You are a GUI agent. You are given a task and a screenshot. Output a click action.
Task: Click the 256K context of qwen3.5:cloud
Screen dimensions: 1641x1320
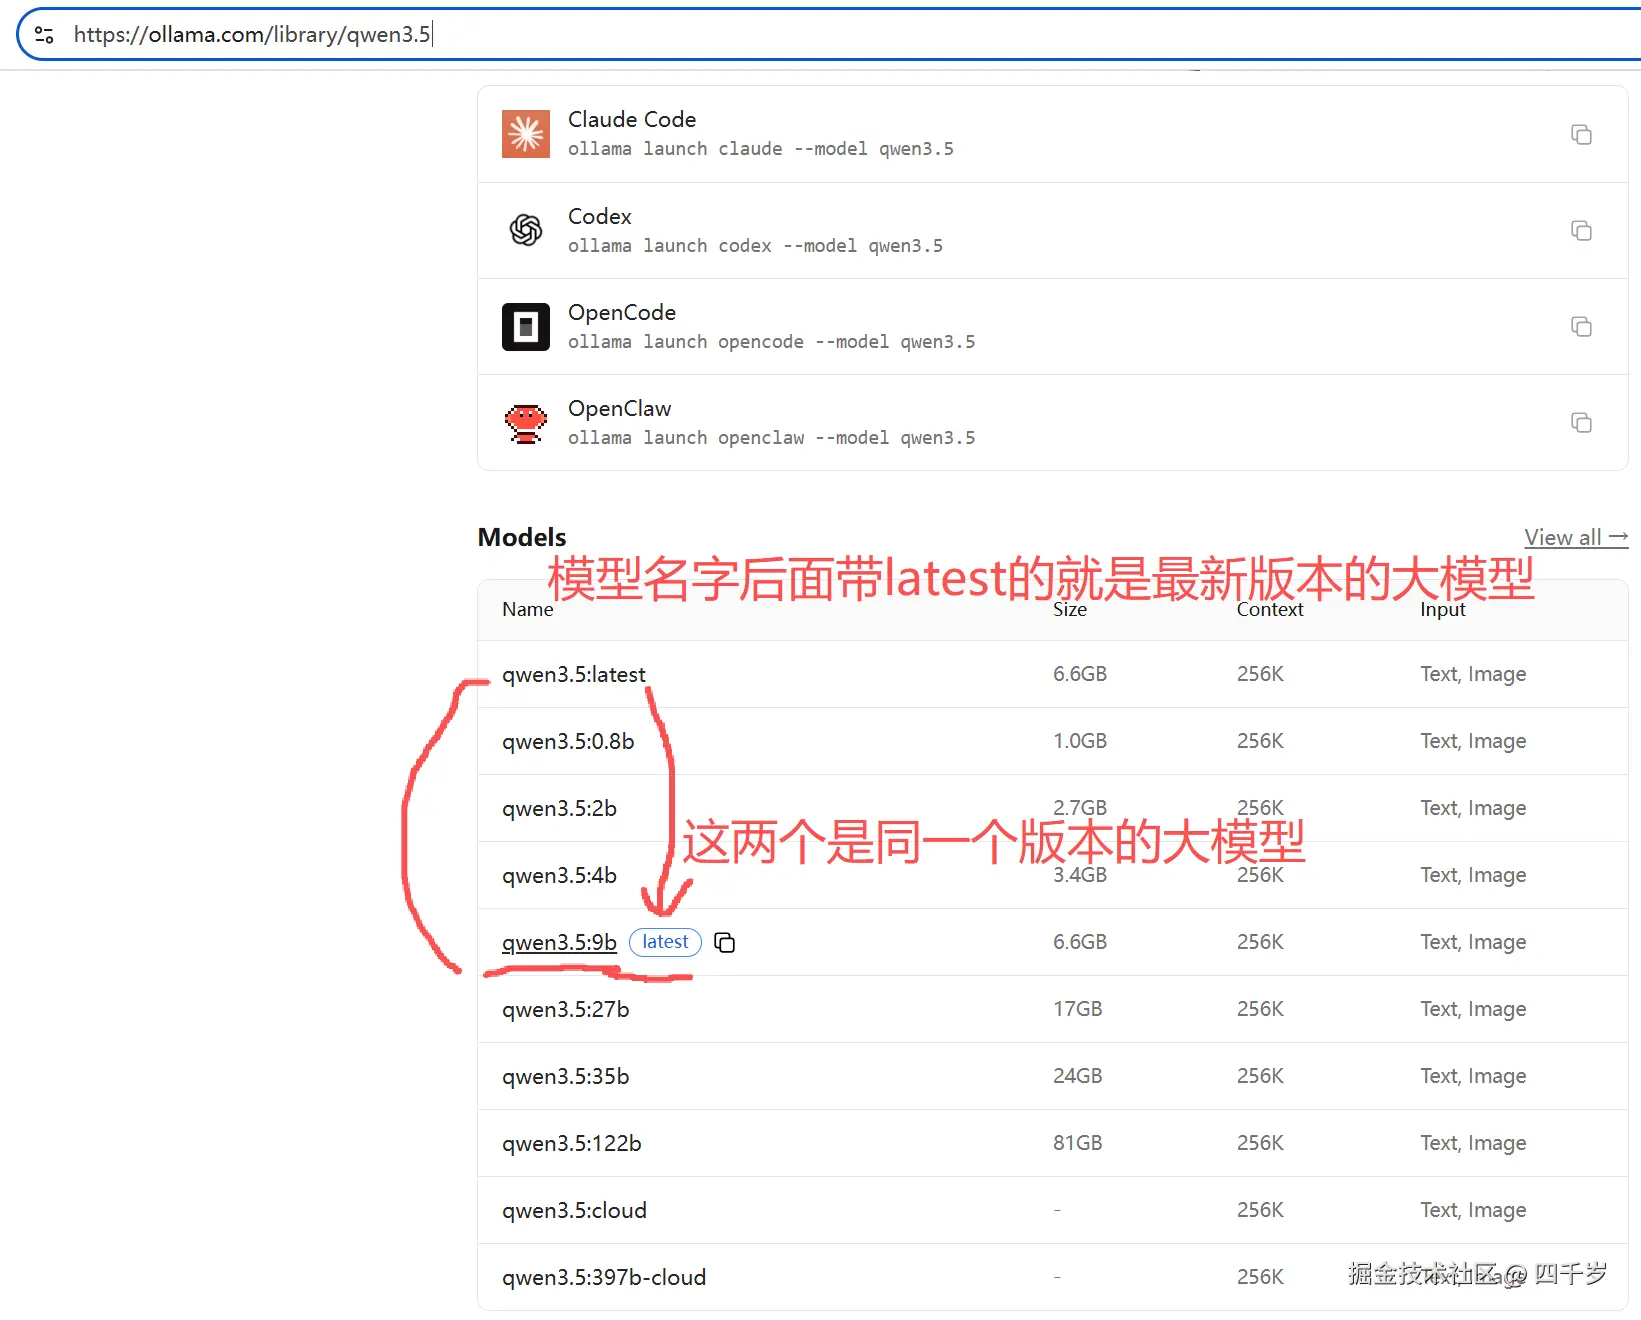click(1260, 1210)
